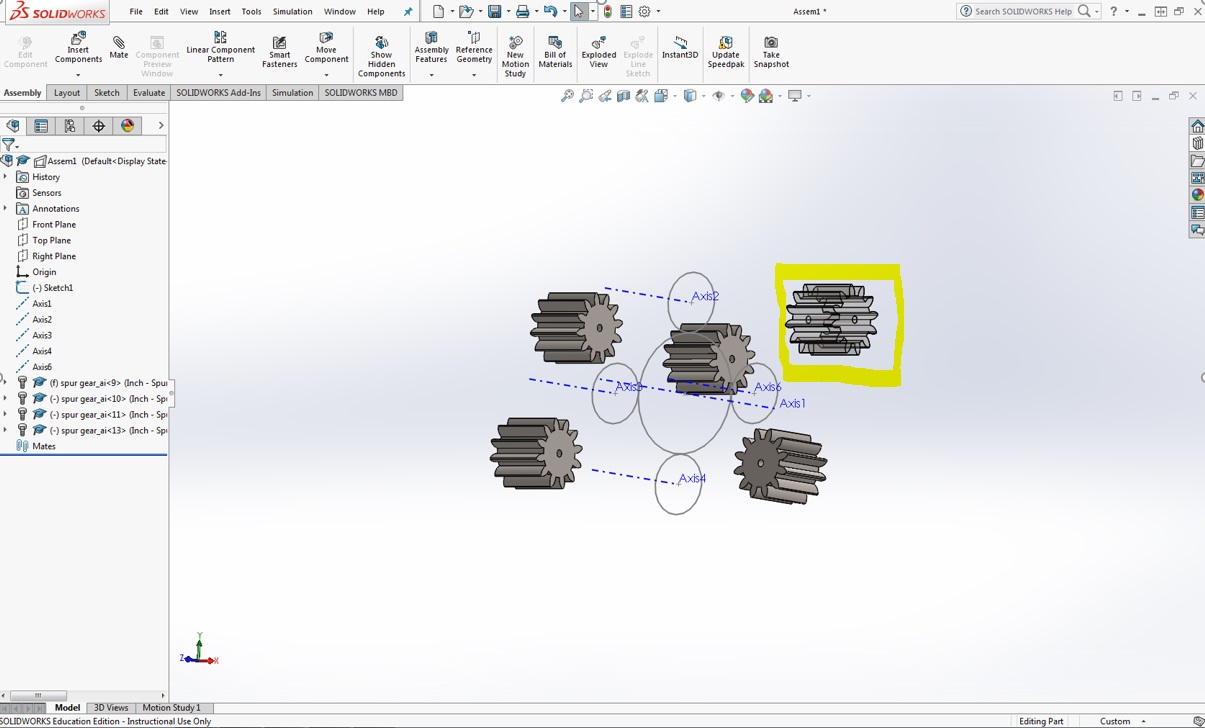Expand more FeatureManager tabs arrow
The height and width of the screenshot is (728, 1205).
(160, 126)
